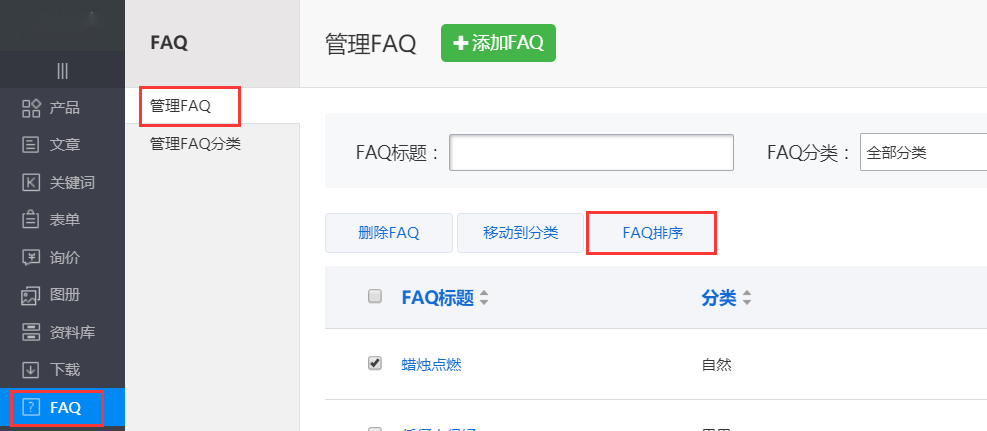The image size is (987, 431).
Task: Uncheck the 蜡烛点燃 row checkbox
Action: [375, 363]
